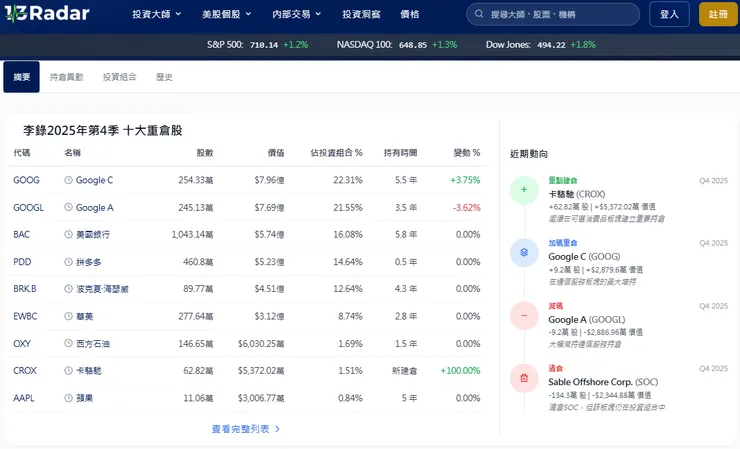Click the 佔投資組合 % column header
The width and height of the screenshot is (740, 449).
coord(336,152)
